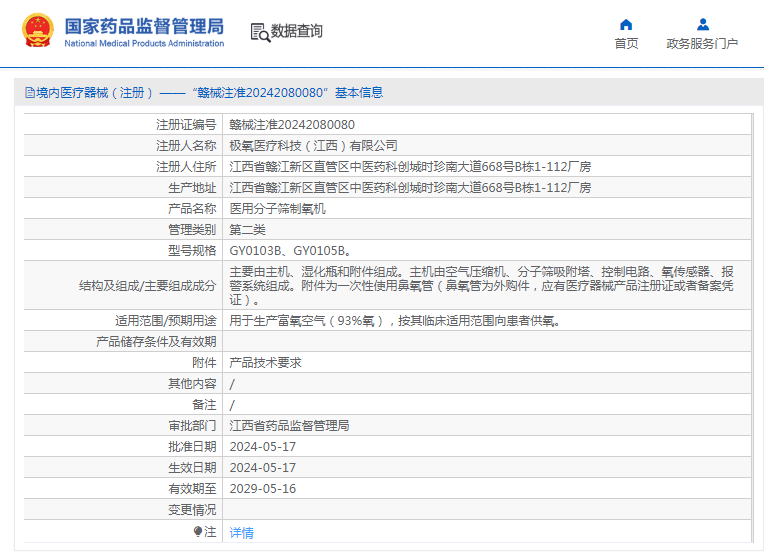Viewport: 764px width, 556px height.
Task: Click the 第二类 management category value
Action: [x=248, y=230]
